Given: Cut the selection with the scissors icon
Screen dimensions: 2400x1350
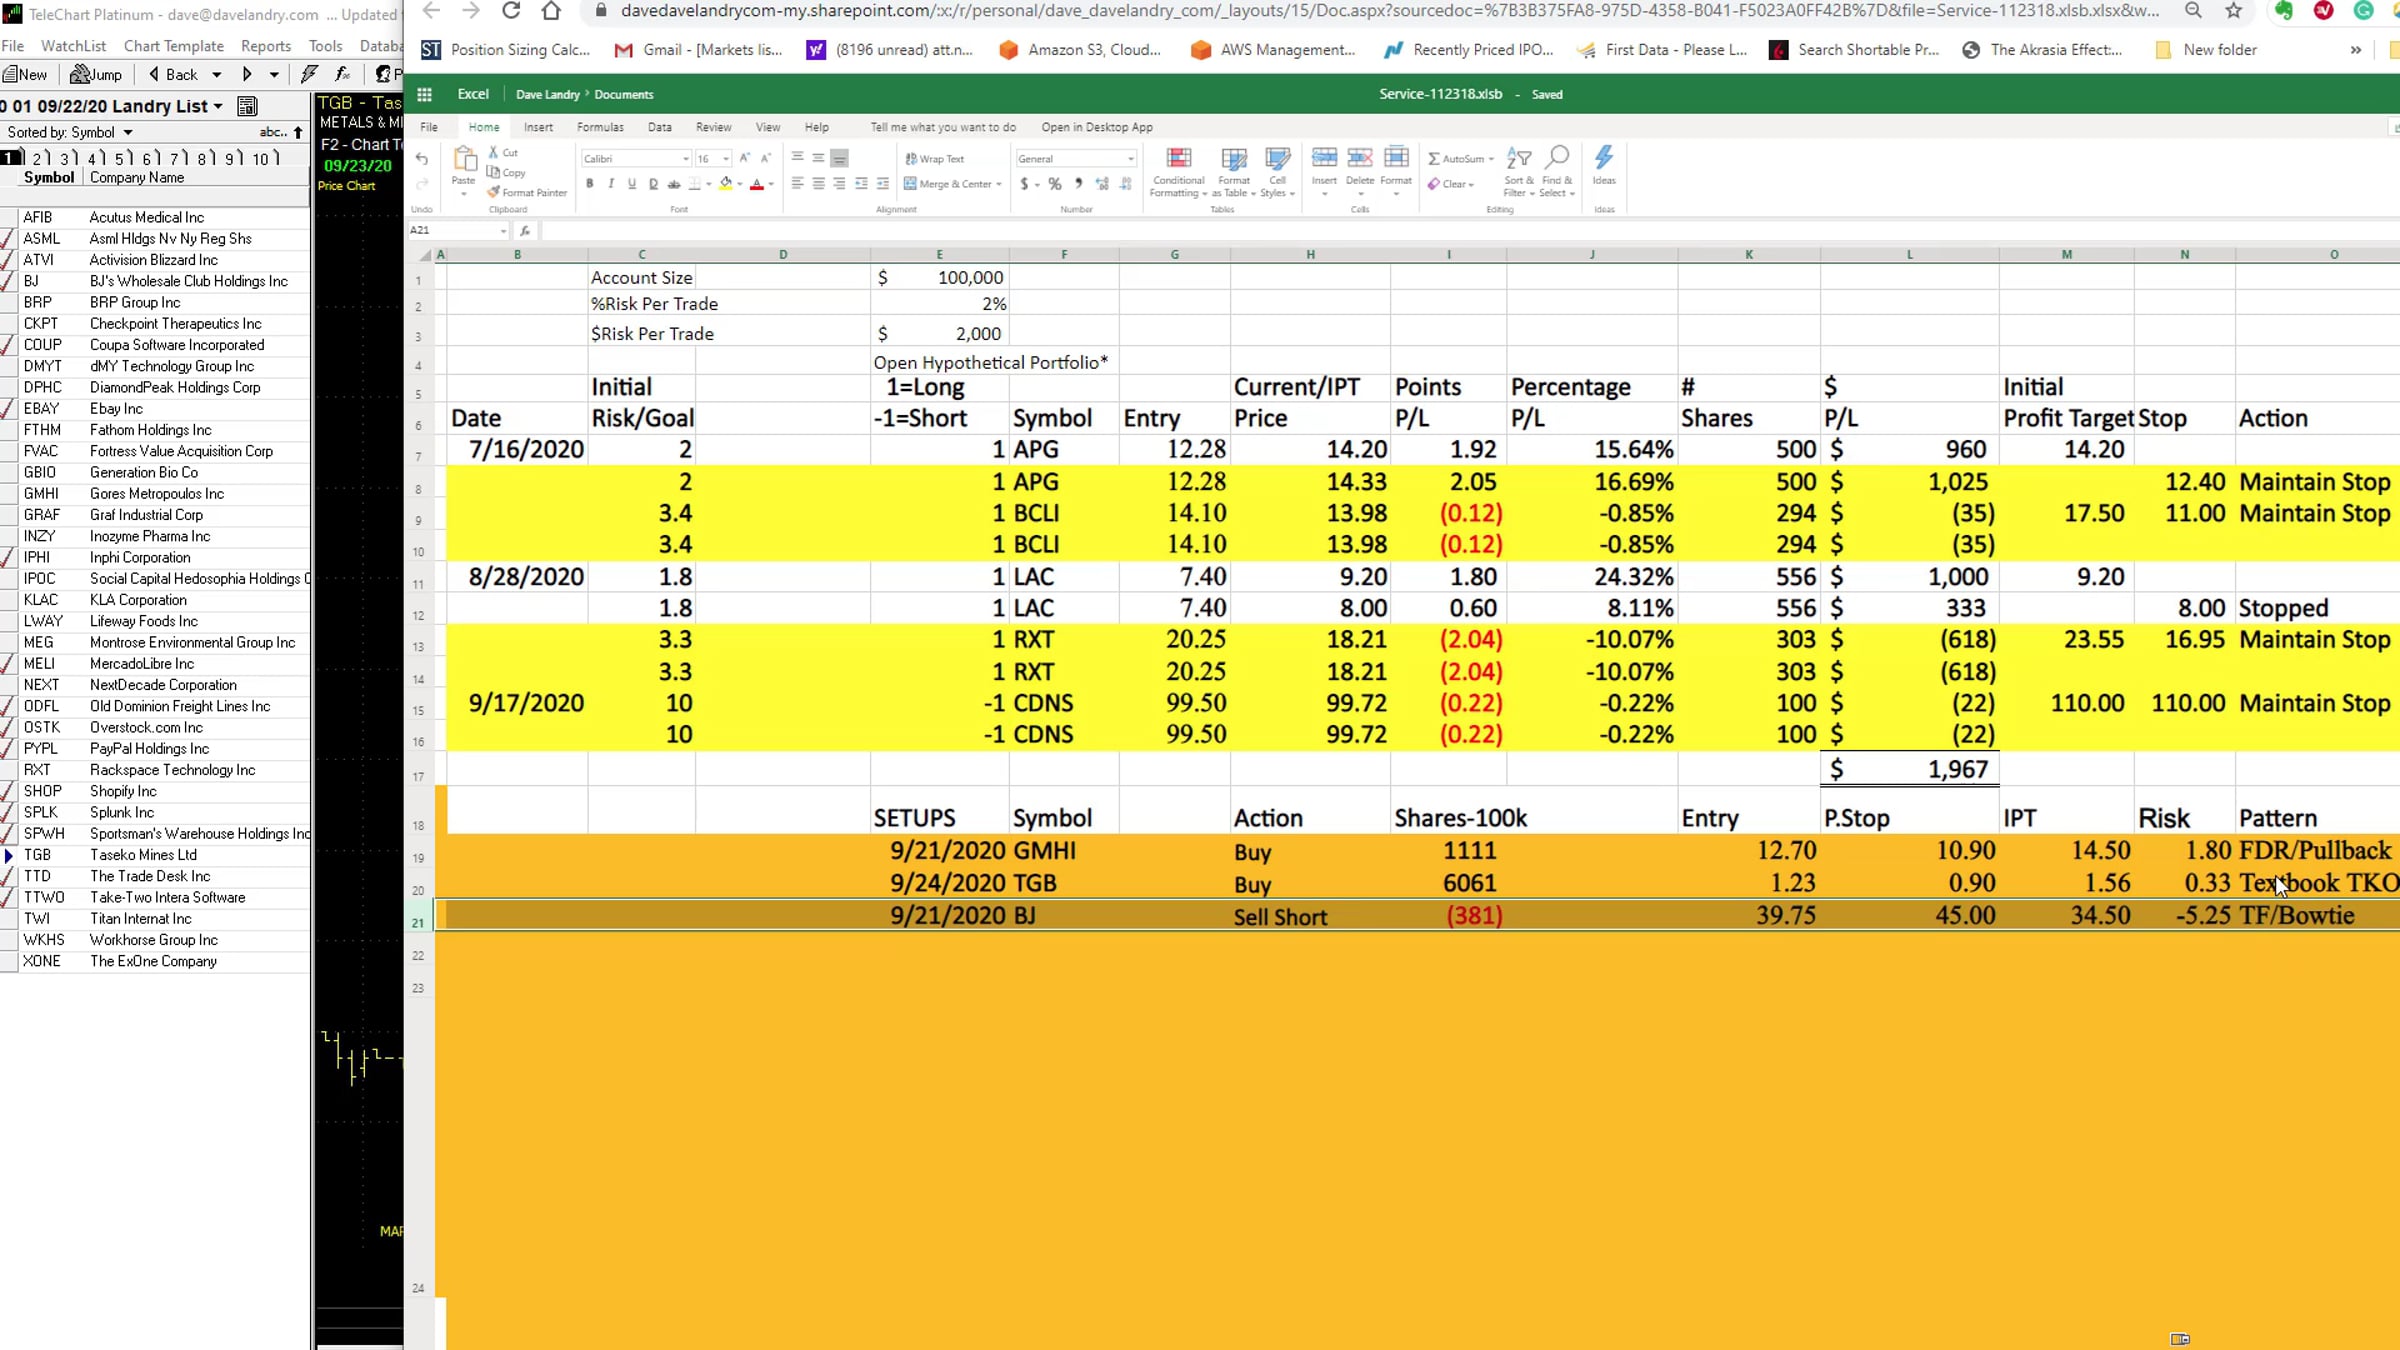Looking at the screenshot, I should pos(493,152).
